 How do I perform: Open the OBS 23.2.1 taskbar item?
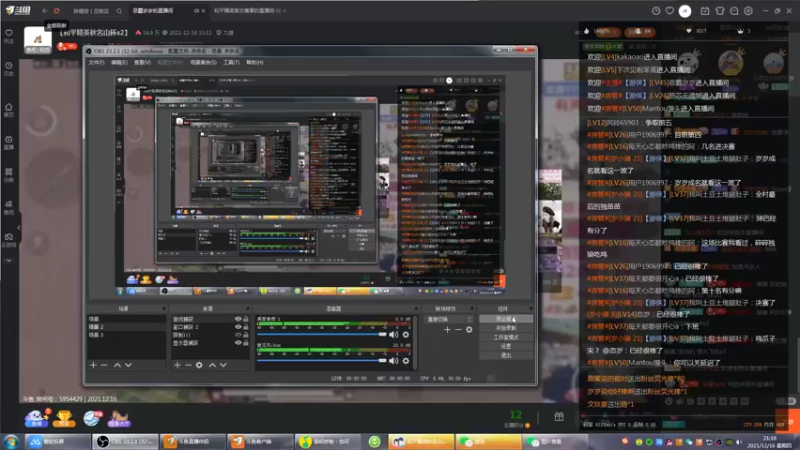point(126,442)
